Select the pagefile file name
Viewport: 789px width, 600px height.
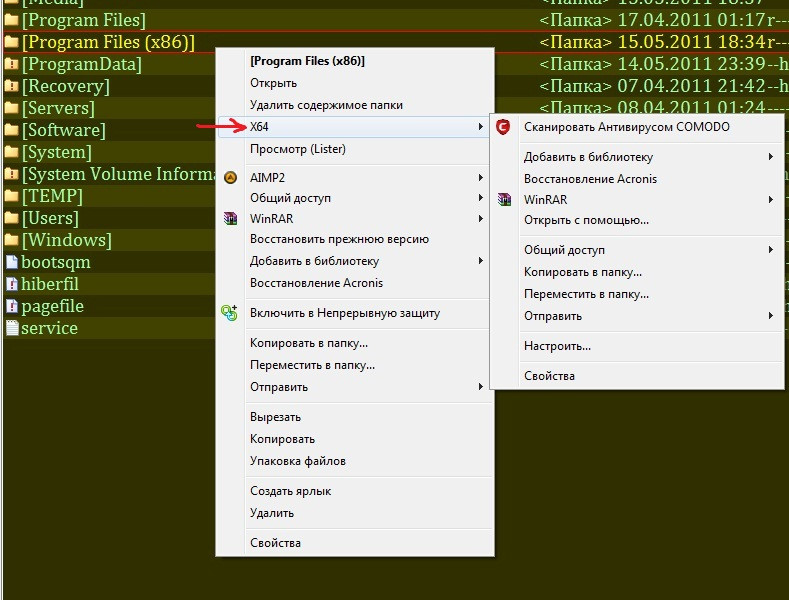[x=52, y=307]
